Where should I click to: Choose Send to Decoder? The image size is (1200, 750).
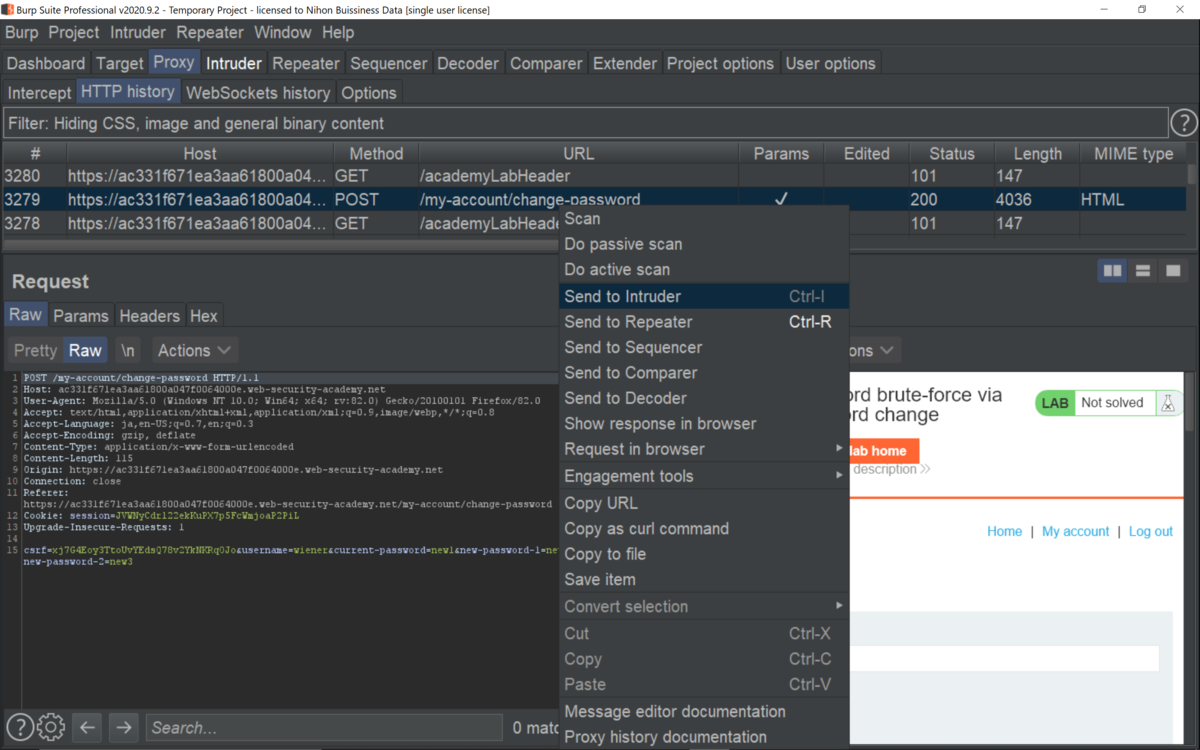[x=704, y=398]
